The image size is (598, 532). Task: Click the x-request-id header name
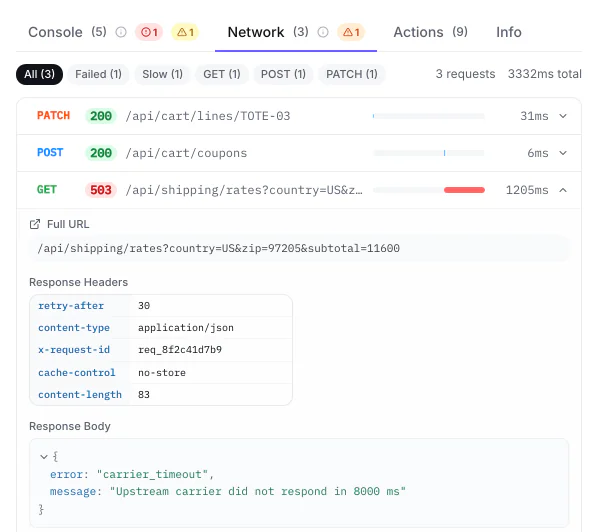[x=74, y=350]
